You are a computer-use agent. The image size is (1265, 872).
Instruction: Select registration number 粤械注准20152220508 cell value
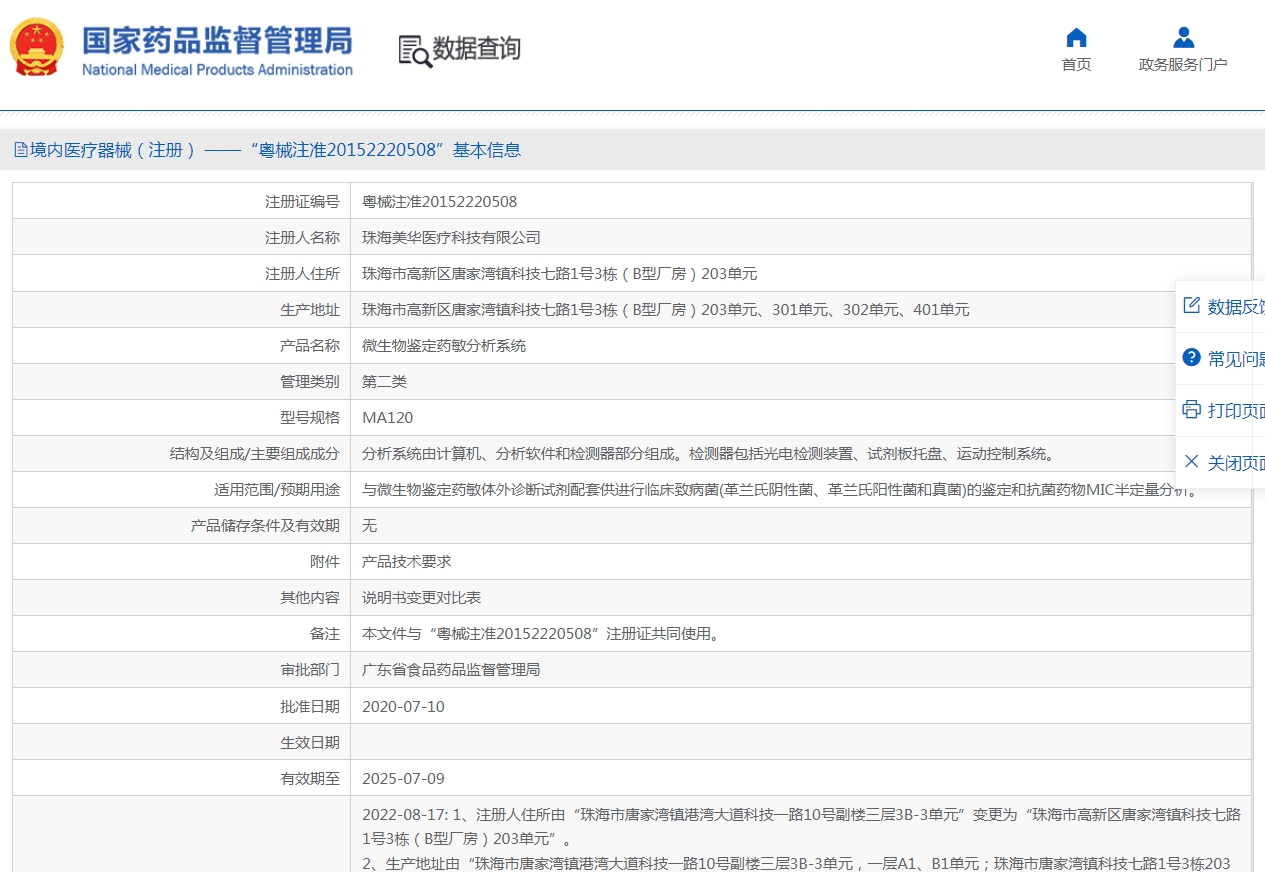tap(439, 202)
